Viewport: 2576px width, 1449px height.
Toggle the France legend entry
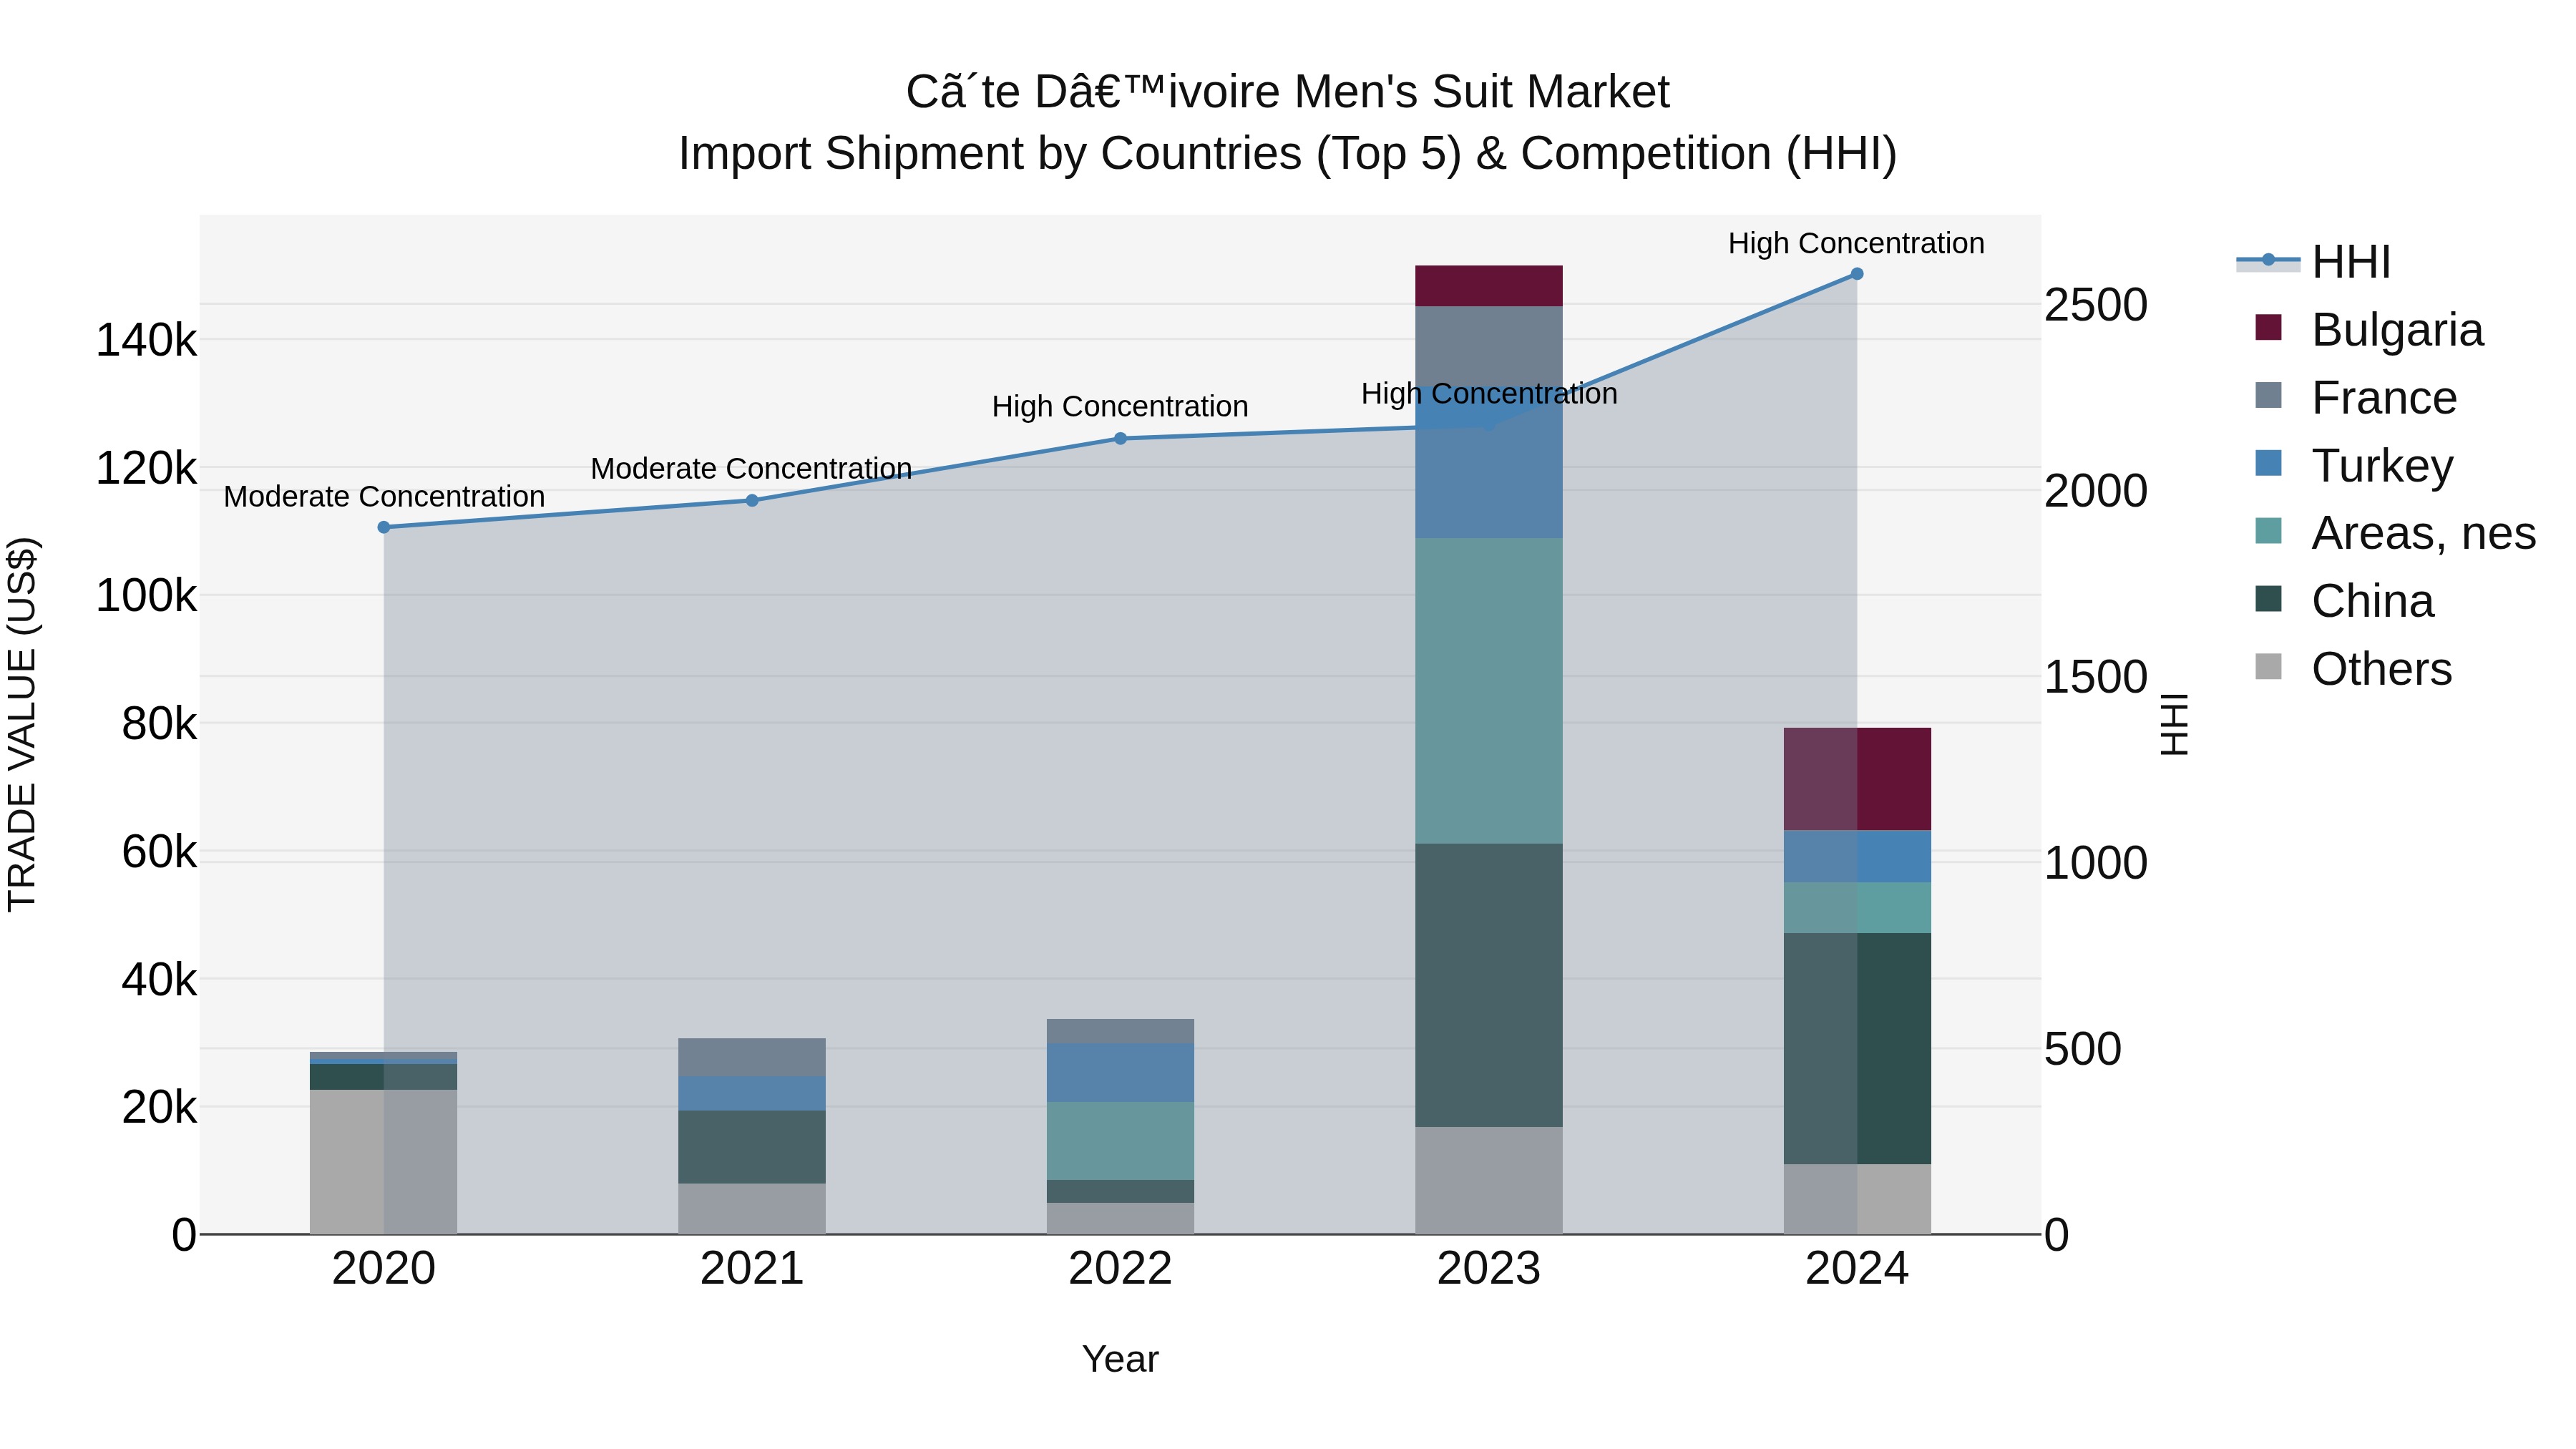[x=2356, y=398]
